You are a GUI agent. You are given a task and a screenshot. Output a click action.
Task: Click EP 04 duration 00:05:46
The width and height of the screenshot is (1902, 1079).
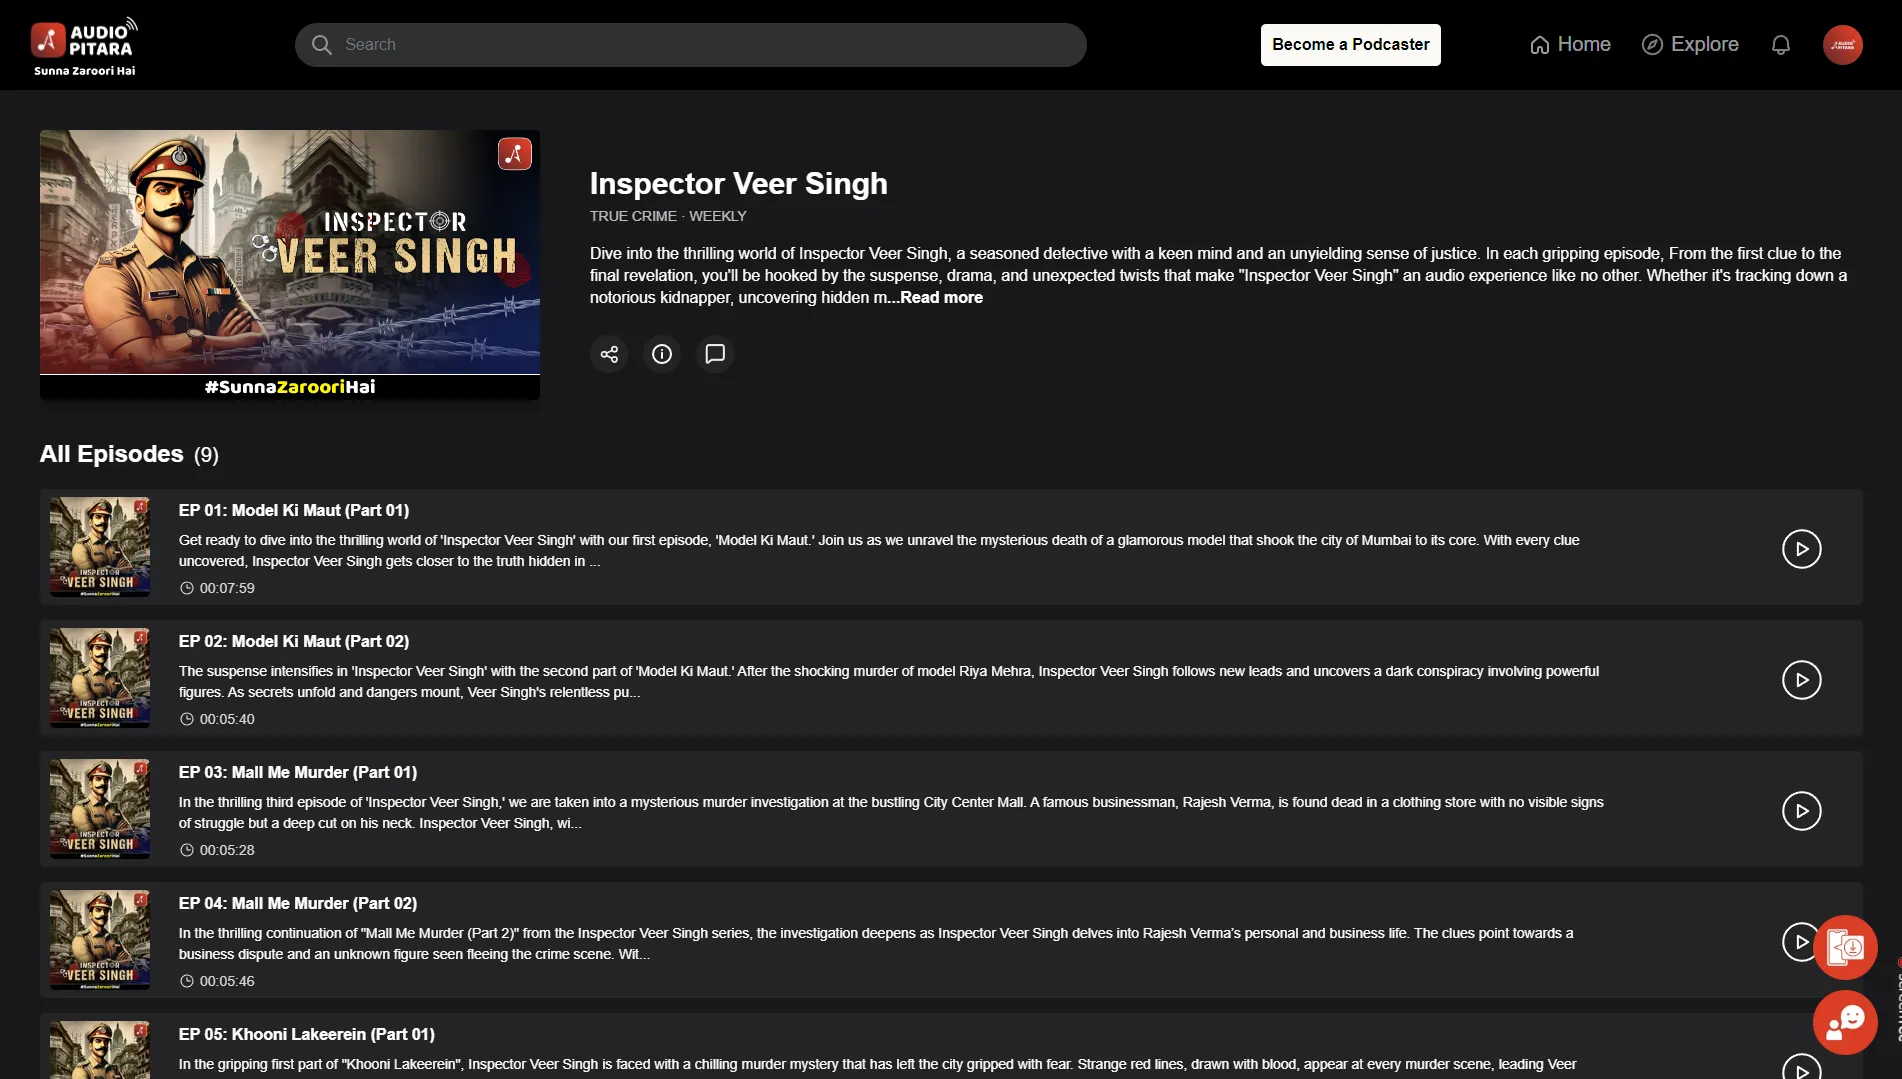tap(217, 981)
